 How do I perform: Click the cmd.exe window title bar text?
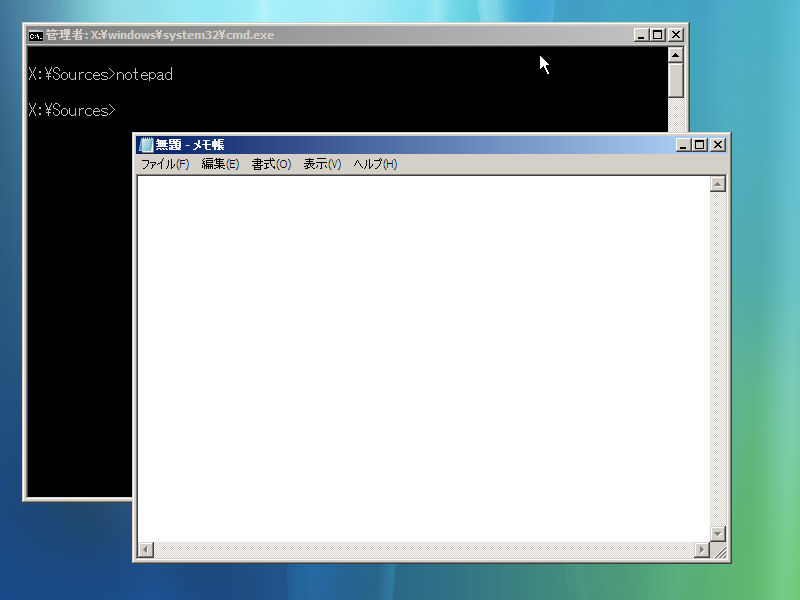[x=160, y=35]
